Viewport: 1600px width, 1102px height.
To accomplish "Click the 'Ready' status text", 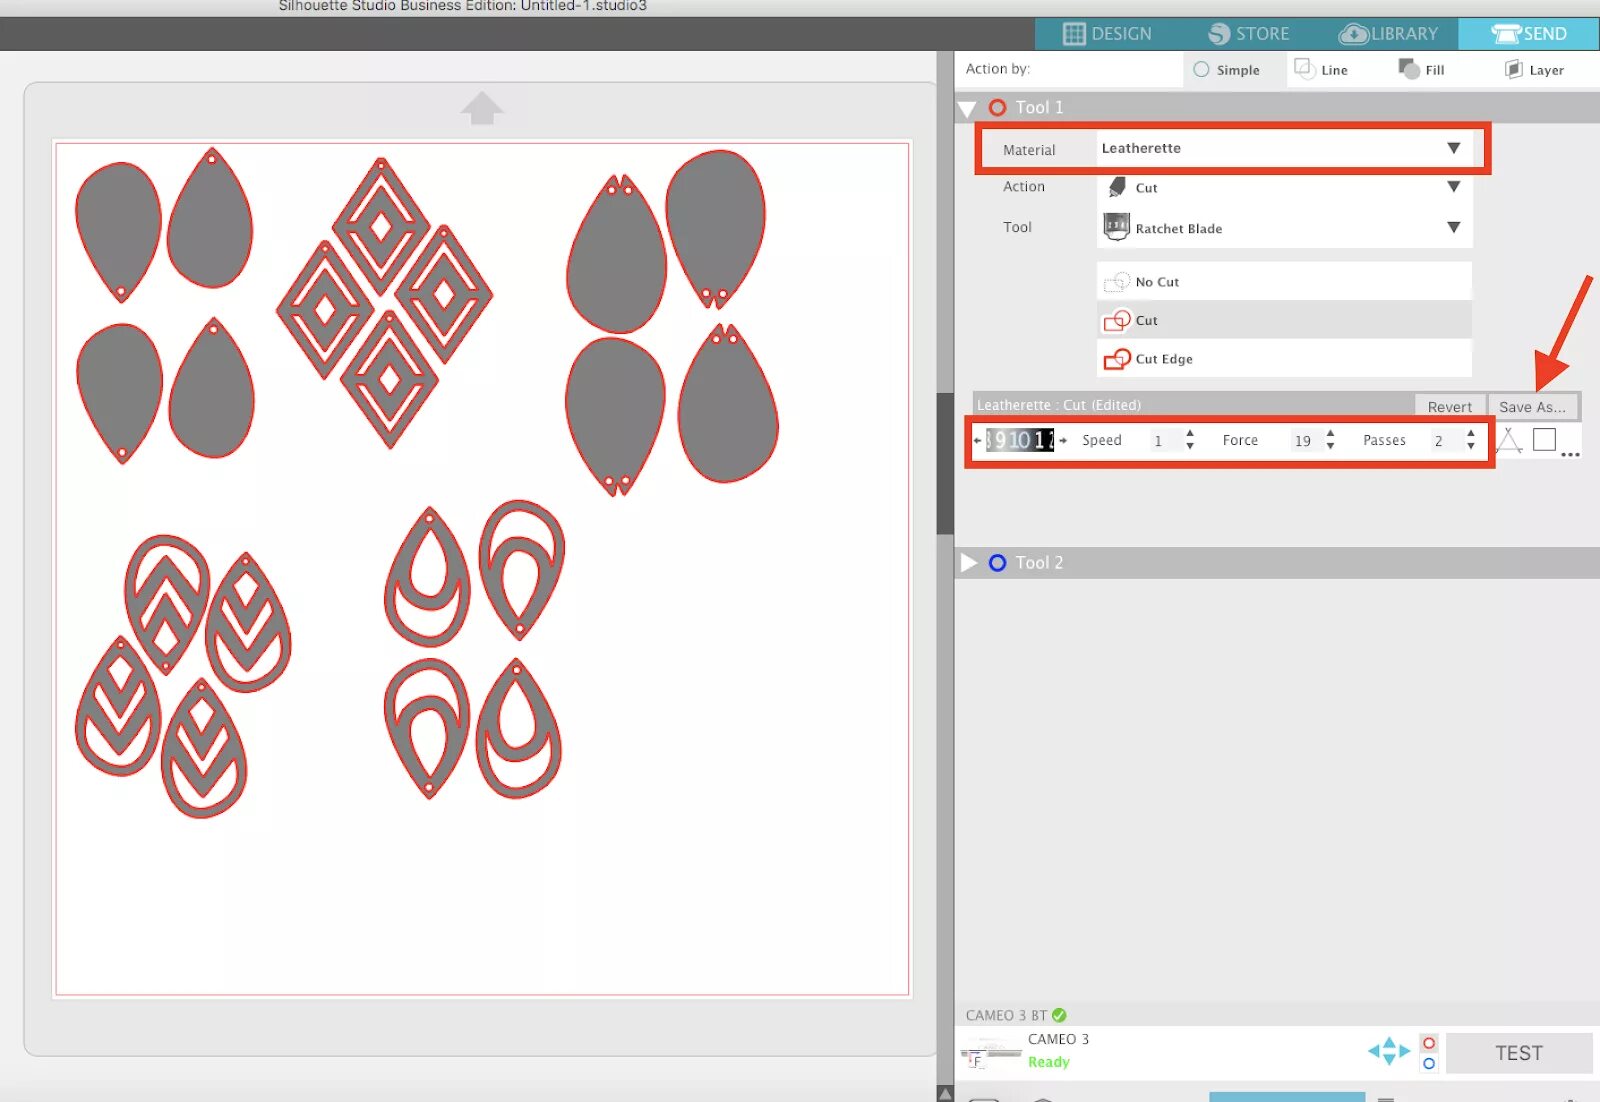I will click(x=1048, y=1062).
